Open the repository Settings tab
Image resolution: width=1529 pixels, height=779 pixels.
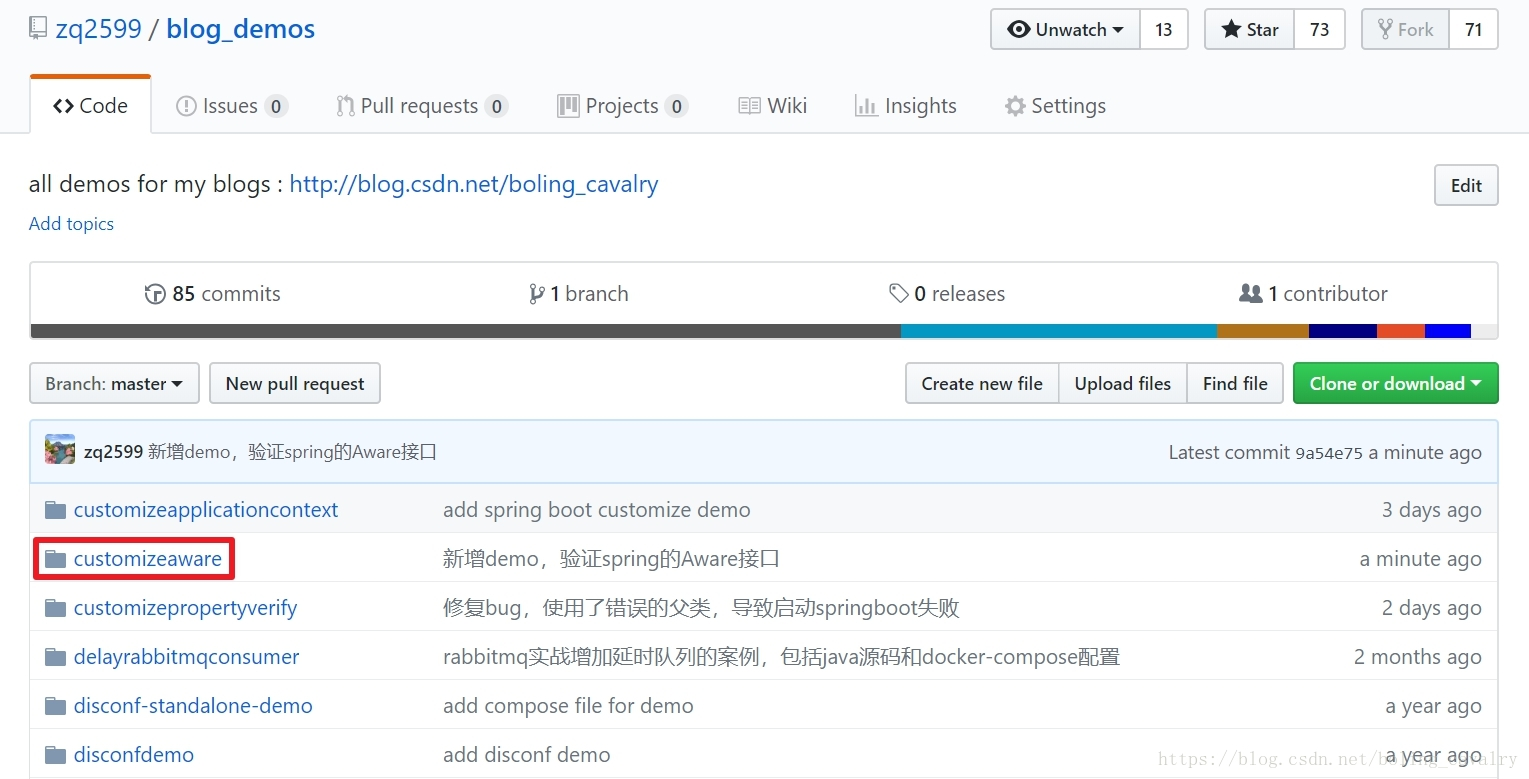1055,106
